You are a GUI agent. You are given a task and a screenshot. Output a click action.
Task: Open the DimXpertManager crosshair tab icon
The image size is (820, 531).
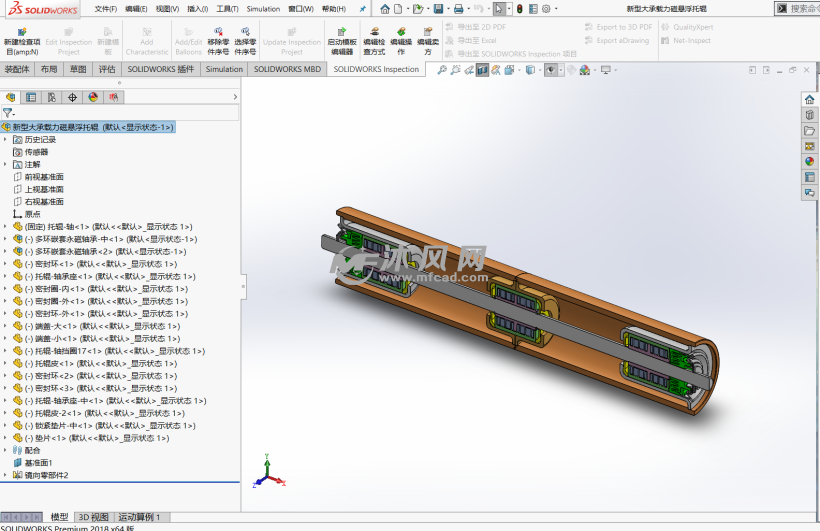(x=72, y=97)
